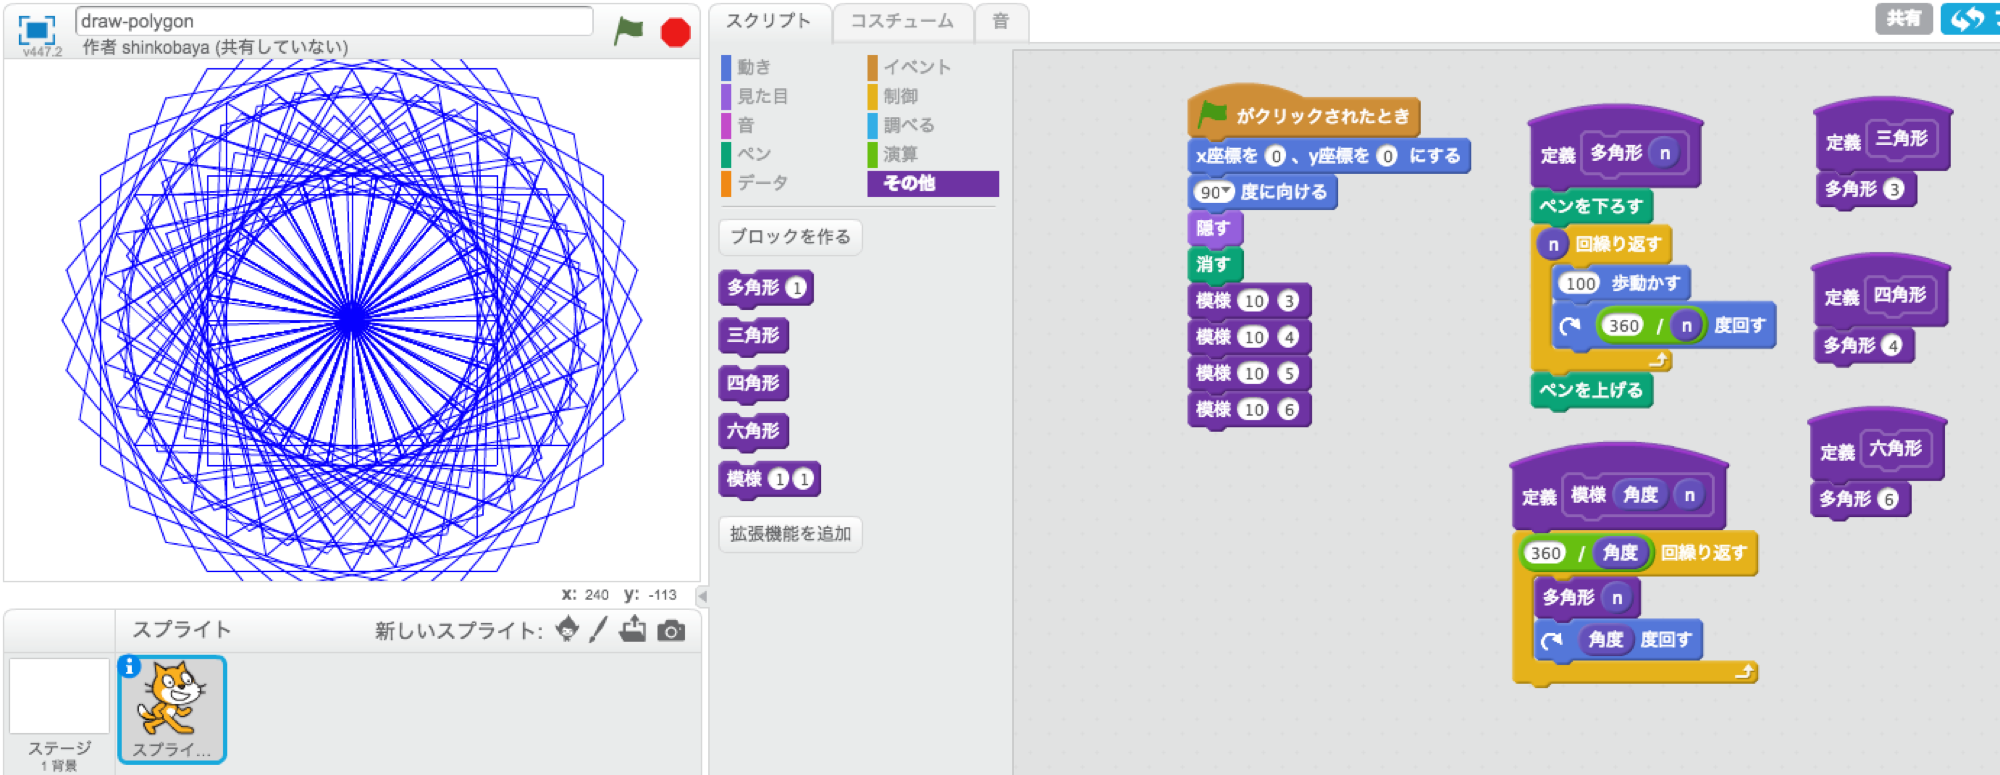Choose new sprite from library icon
This screenshot has width=2000, height=775.
click(x=567, y=629)
